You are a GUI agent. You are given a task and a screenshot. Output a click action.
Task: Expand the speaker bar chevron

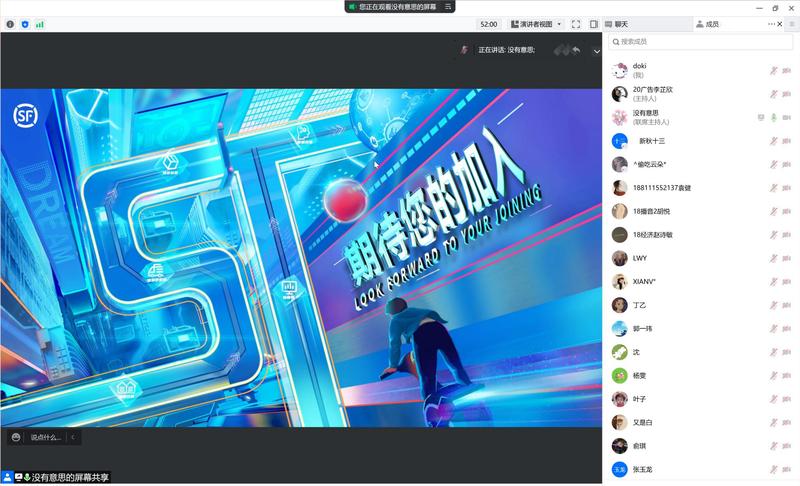[x=597, y=51]
